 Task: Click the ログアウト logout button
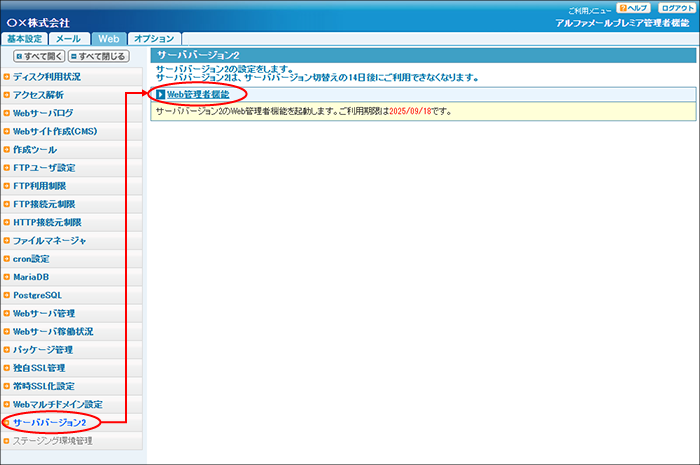pos(676,8)
